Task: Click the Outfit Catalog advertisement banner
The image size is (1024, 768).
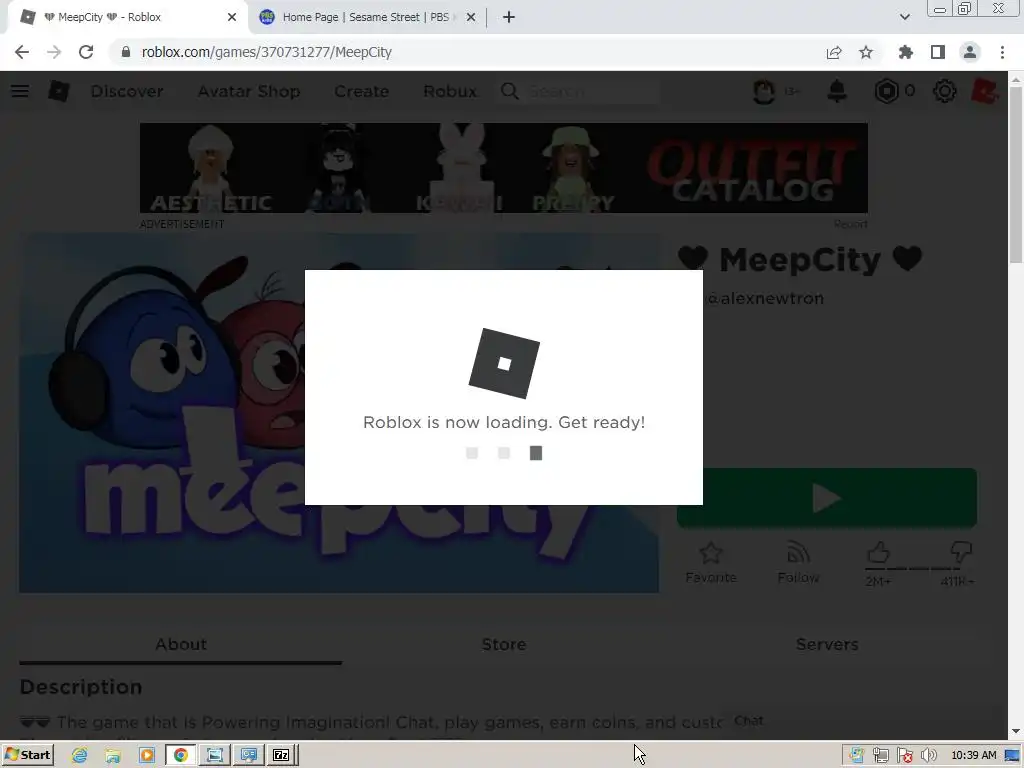Action: pos(504,168)
